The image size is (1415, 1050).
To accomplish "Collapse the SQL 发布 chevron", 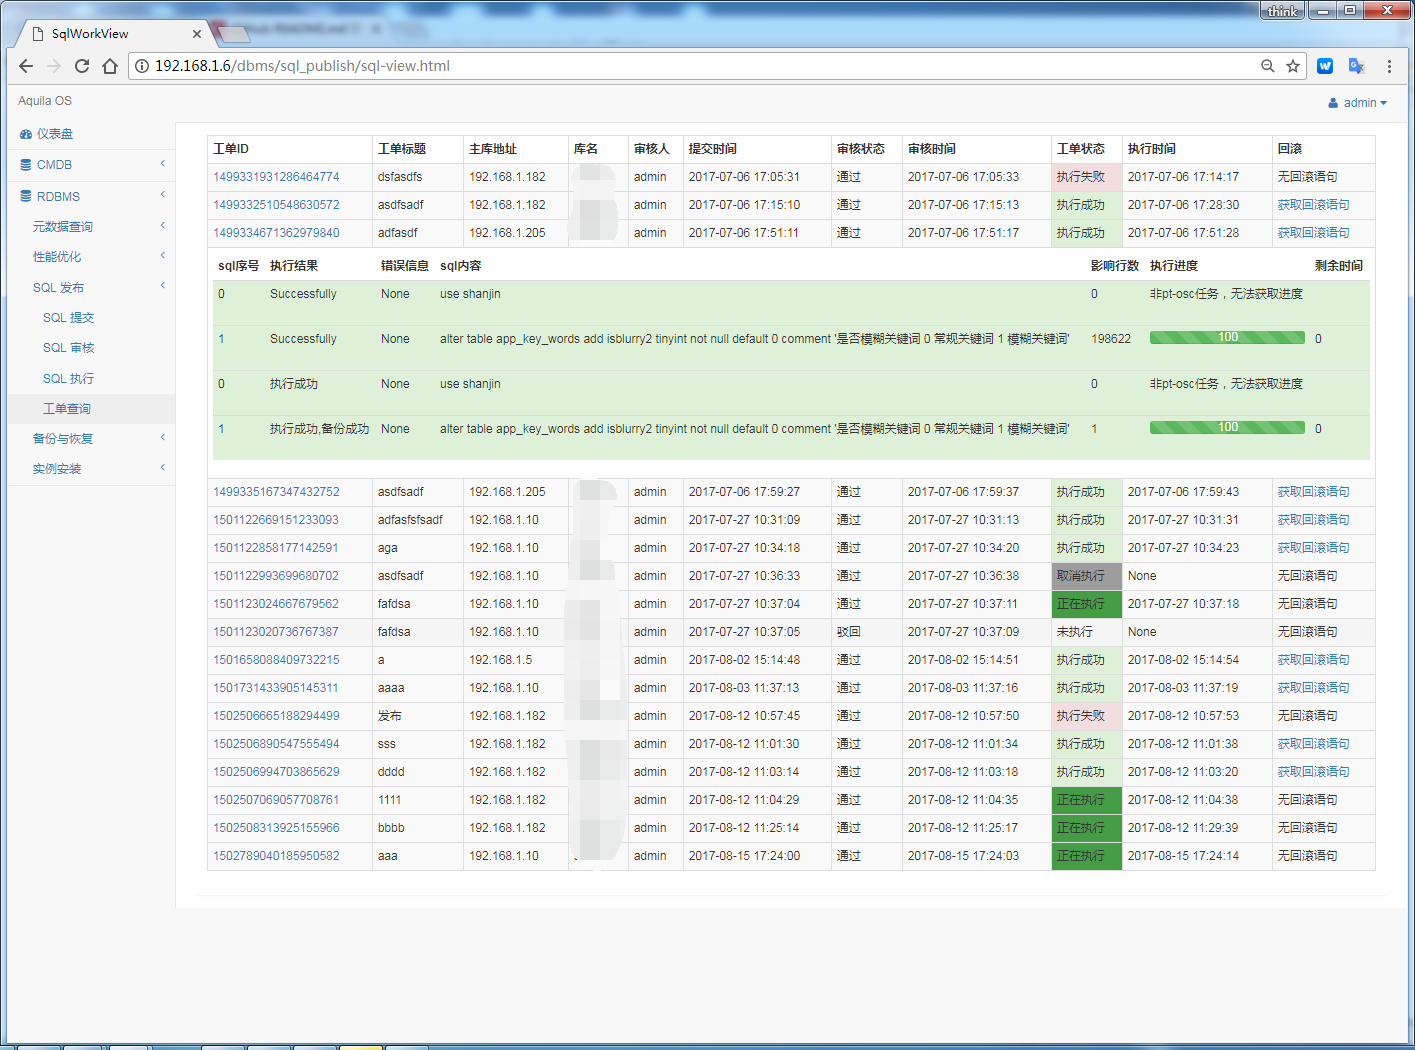I will pos(162,286).
